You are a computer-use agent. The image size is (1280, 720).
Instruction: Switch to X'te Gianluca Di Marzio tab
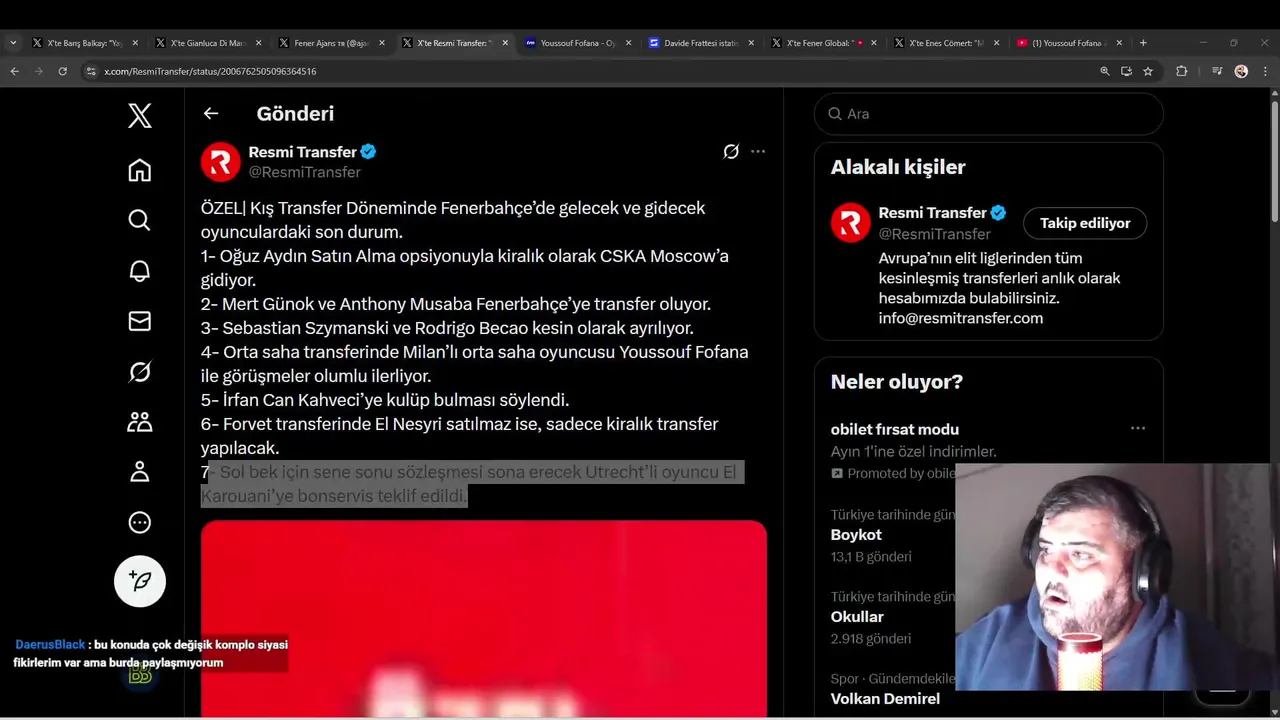tap(208, 43)
